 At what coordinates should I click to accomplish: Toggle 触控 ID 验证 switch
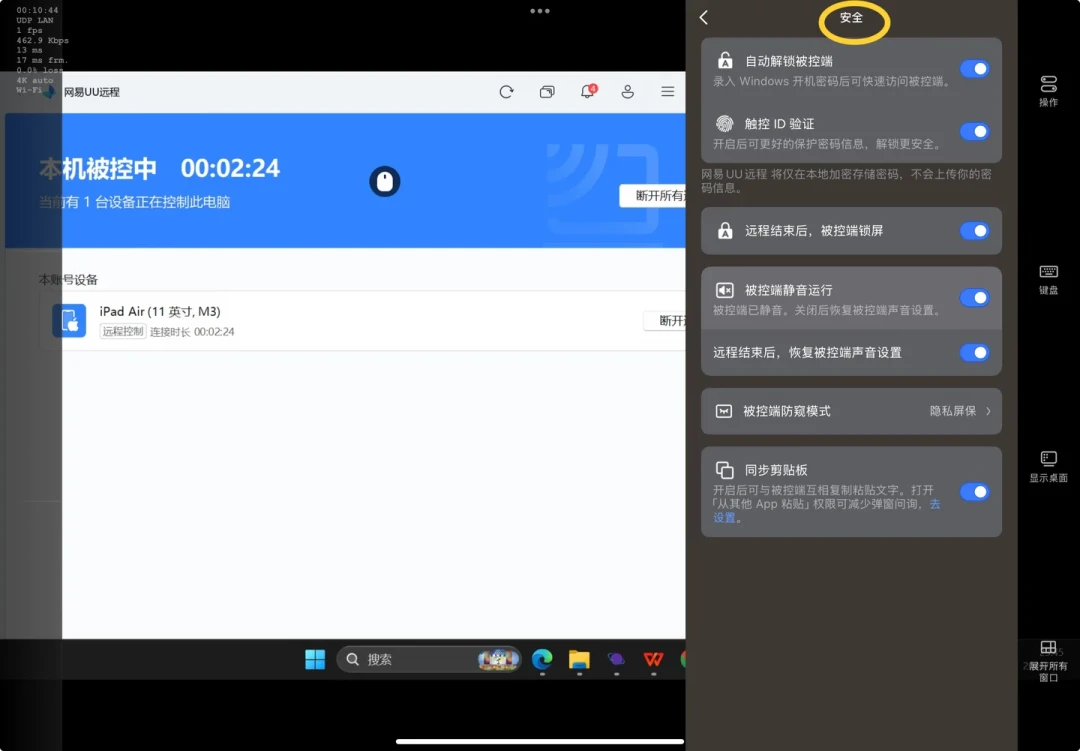click(x=975, y=132)
